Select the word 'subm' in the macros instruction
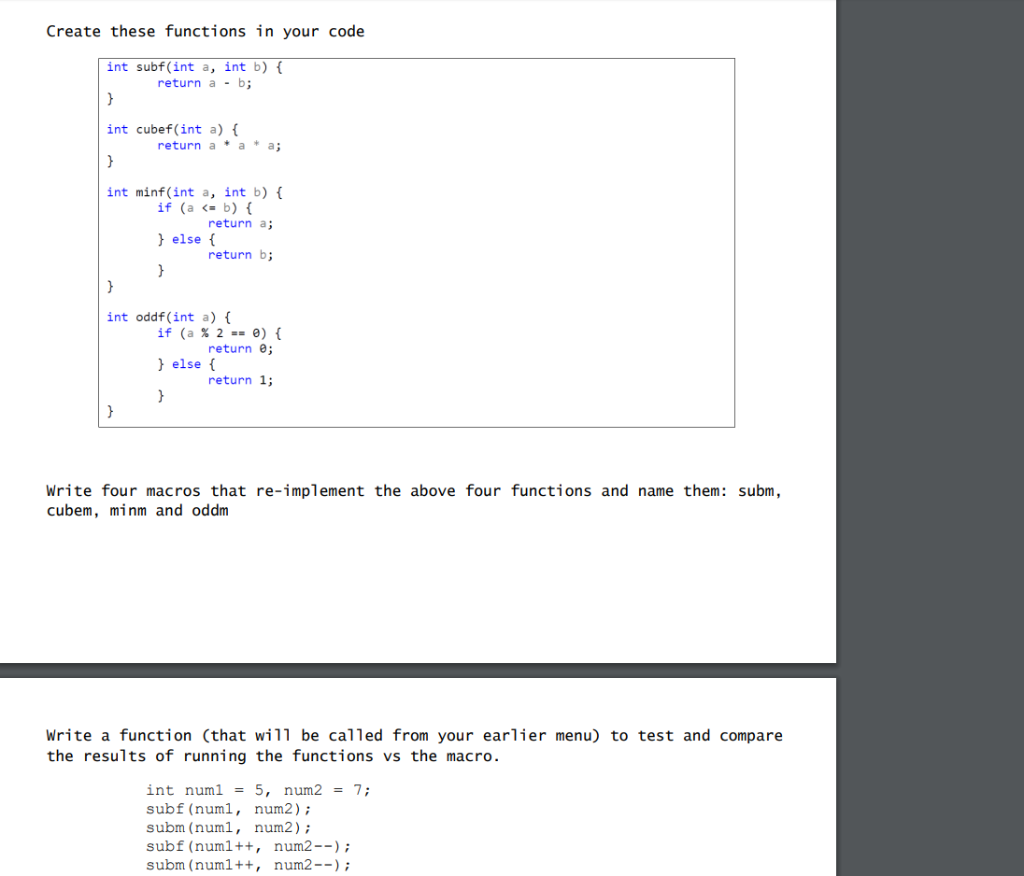Viewport: 1024px width, 876px height. [x=759, y=490]
